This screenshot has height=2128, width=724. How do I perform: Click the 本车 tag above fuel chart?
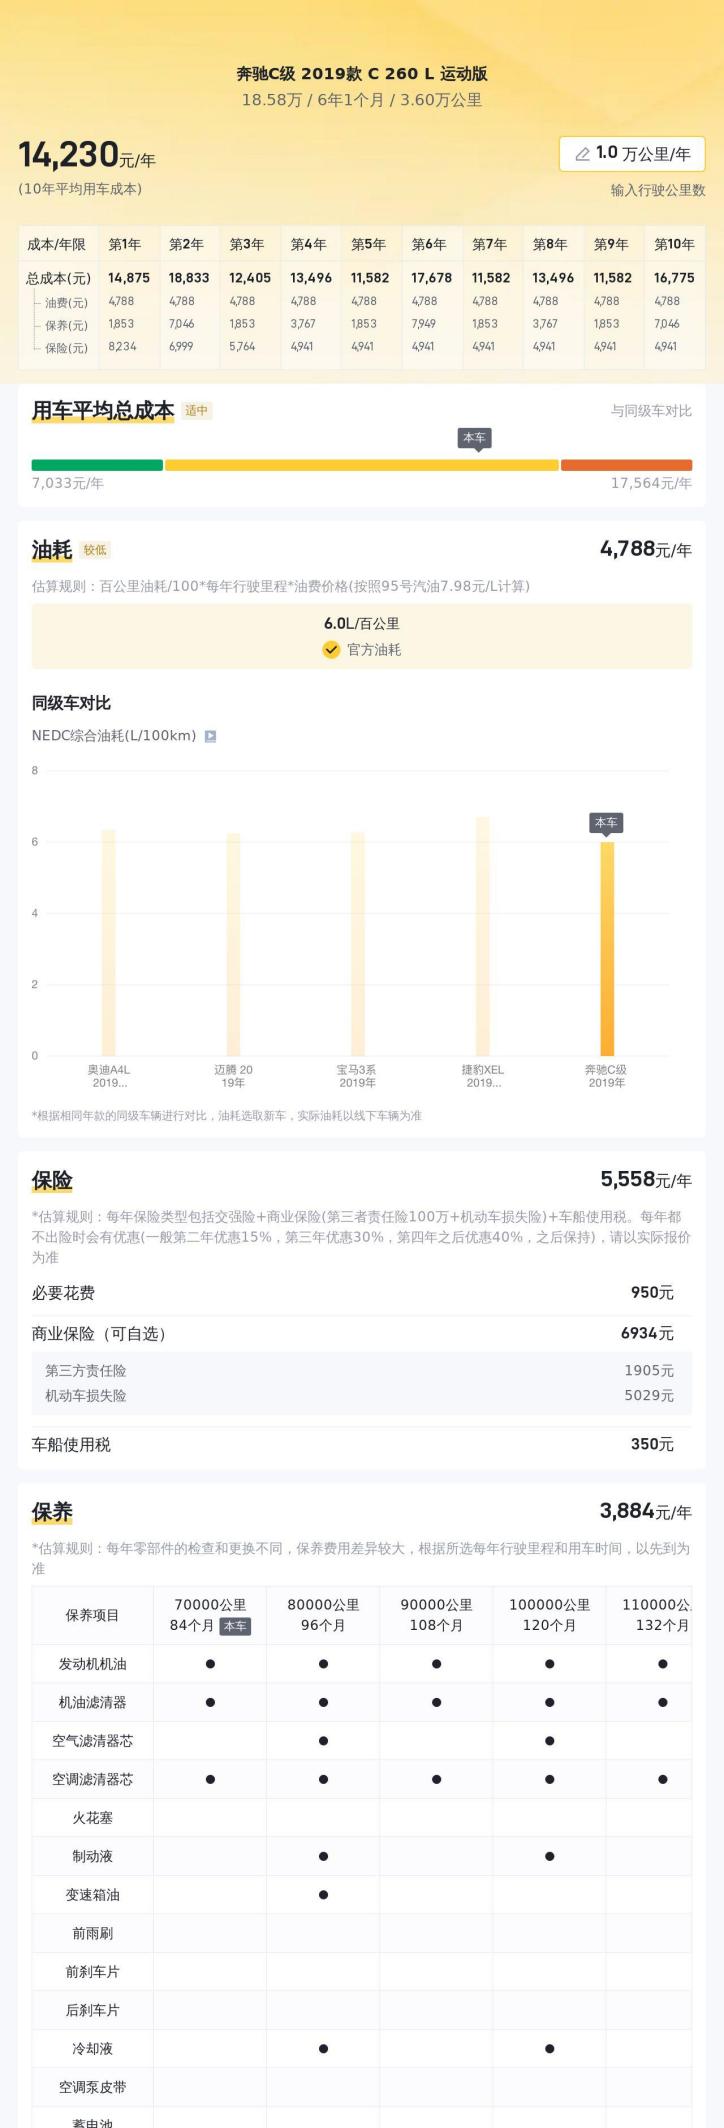[x=606, y=822]
